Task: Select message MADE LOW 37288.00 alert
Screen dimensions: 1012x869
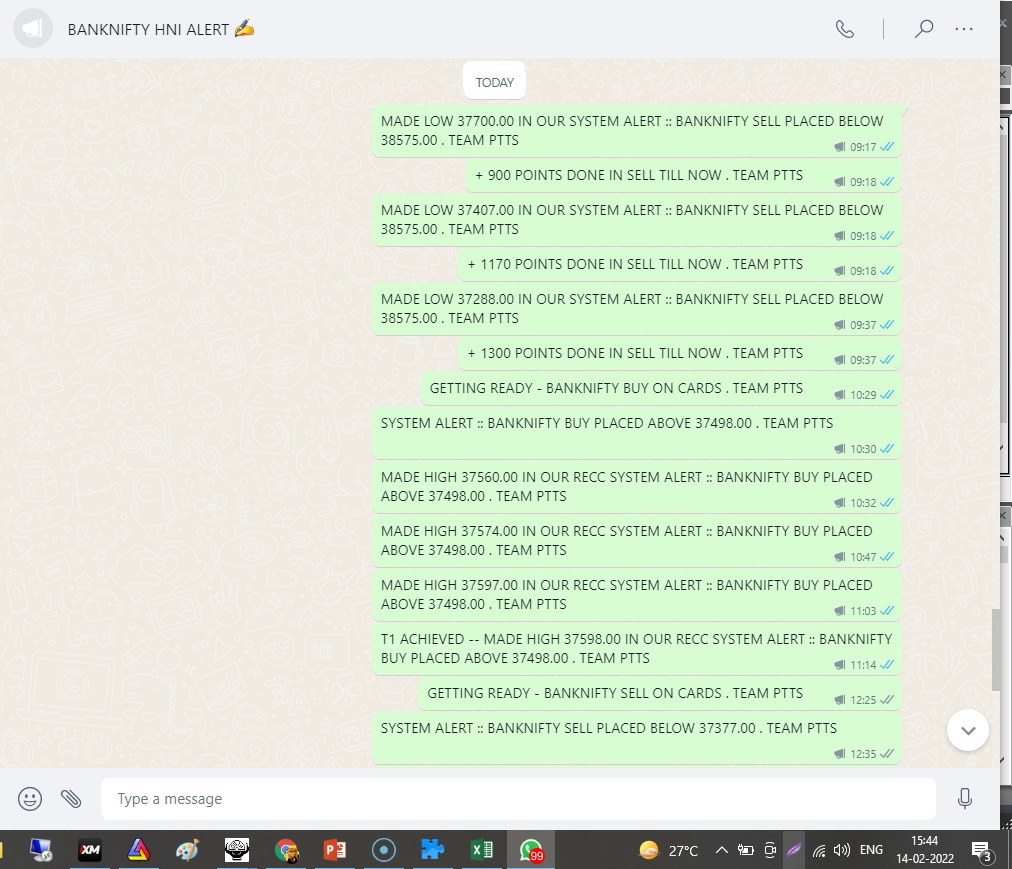Action: click(637, 309)
